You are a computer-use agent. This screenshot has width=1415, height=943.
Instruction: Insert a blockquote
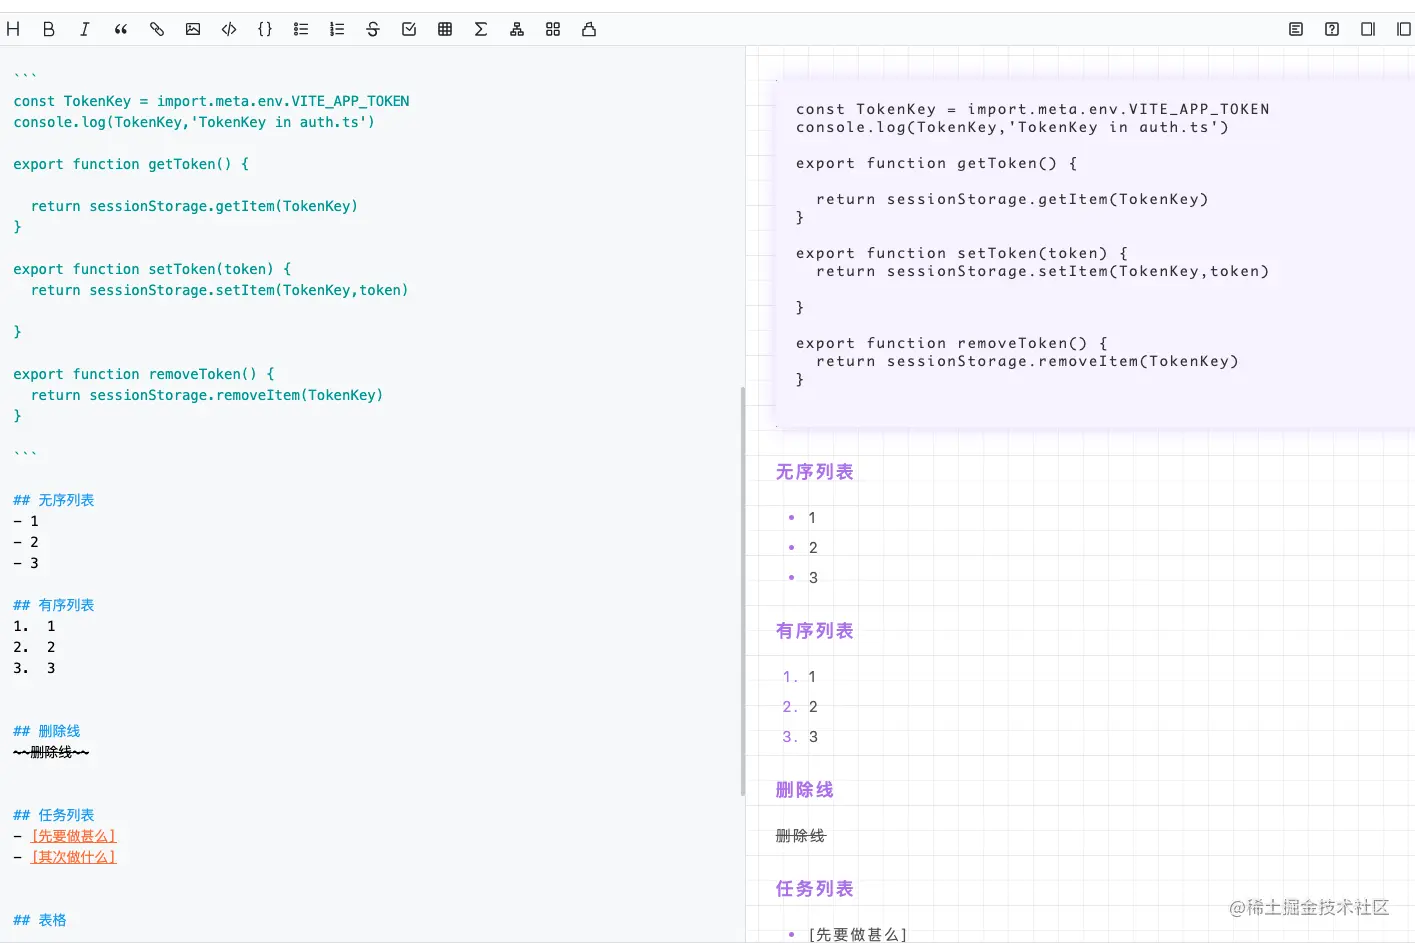(121, 29)
